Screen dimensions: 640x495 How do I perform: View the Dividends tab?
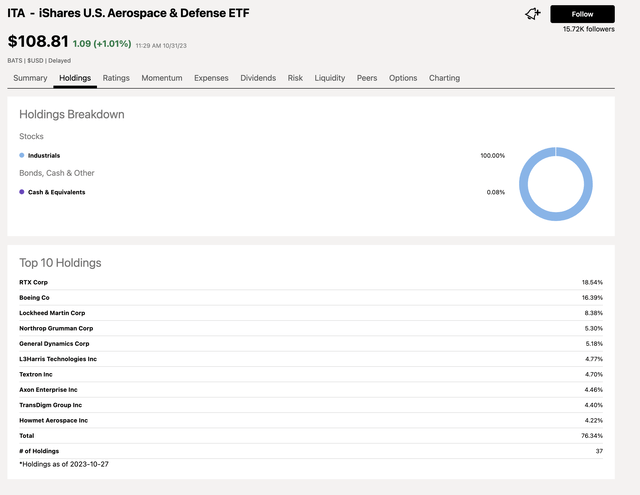(258, 78)
